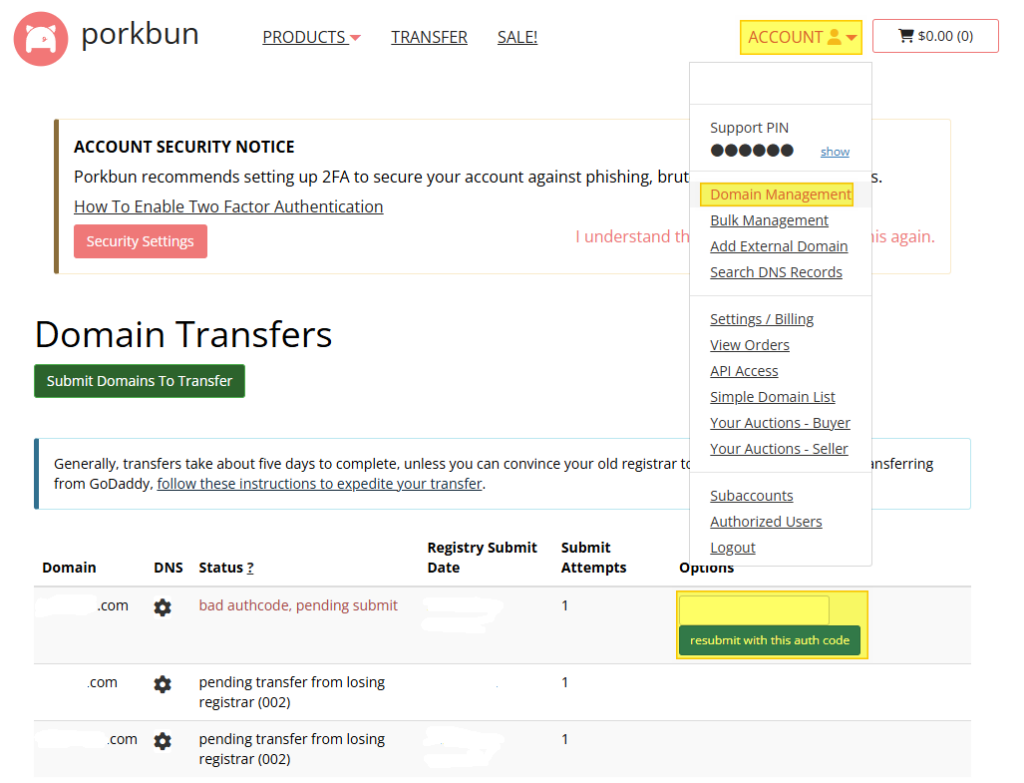Image resolution: width=1024 pixels, height=783 pixels.
Task: Open Search DNS Records
Action: [x=776, y=272]
